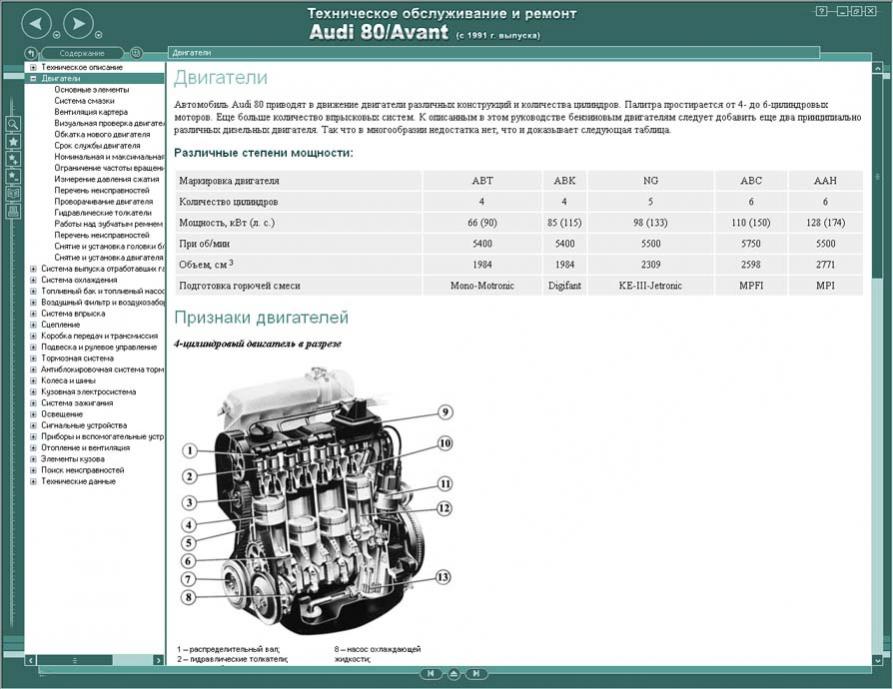
Task: Open Проворачивание двигателя topic
Action: point(104,202)
